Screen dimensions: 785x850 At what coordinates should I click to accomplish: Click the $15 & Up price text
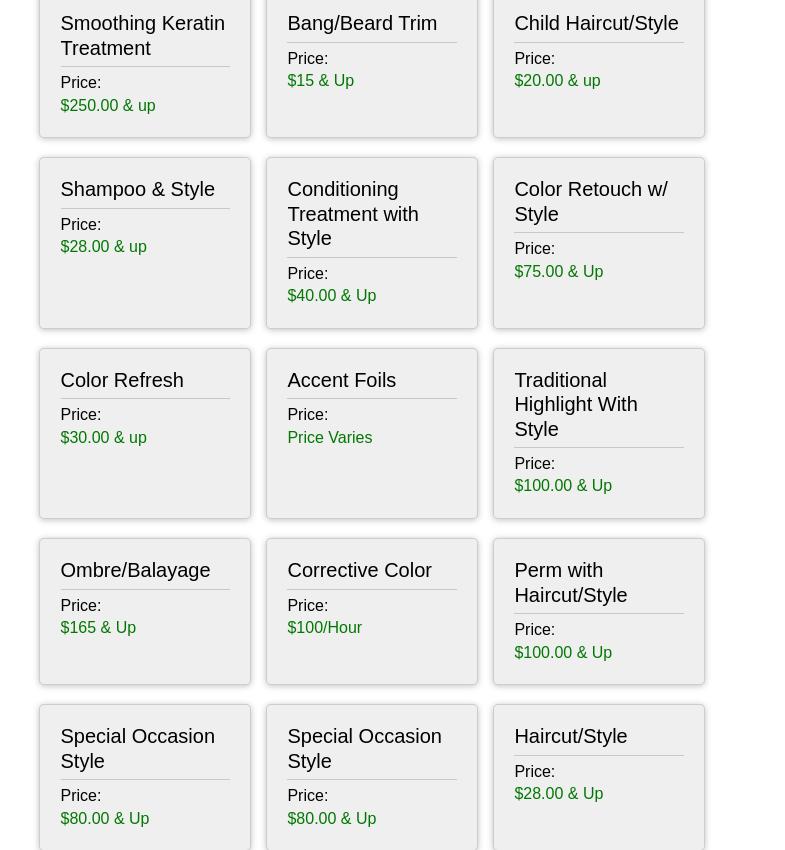tap(320, 81)
